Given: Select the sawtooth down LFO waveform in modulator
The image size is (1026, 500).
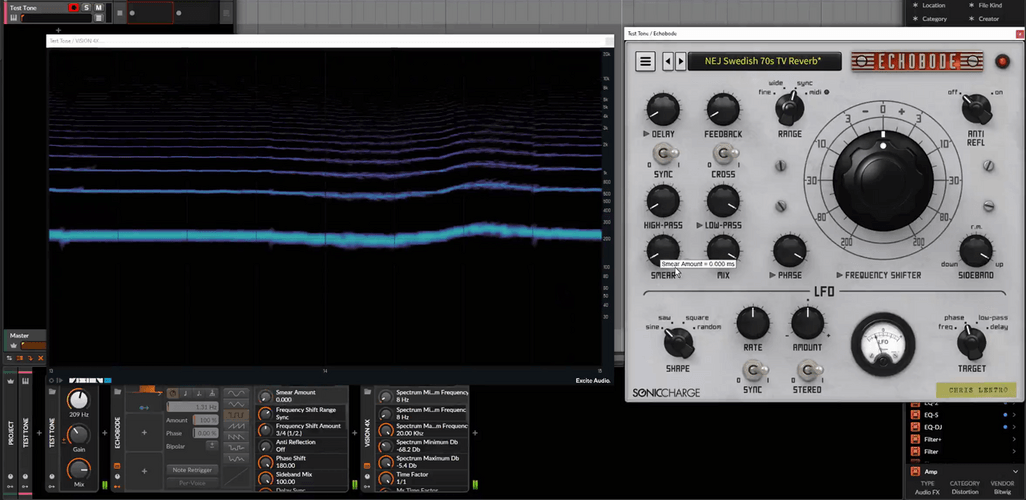Looking at the screenshot, I should 236,437.
